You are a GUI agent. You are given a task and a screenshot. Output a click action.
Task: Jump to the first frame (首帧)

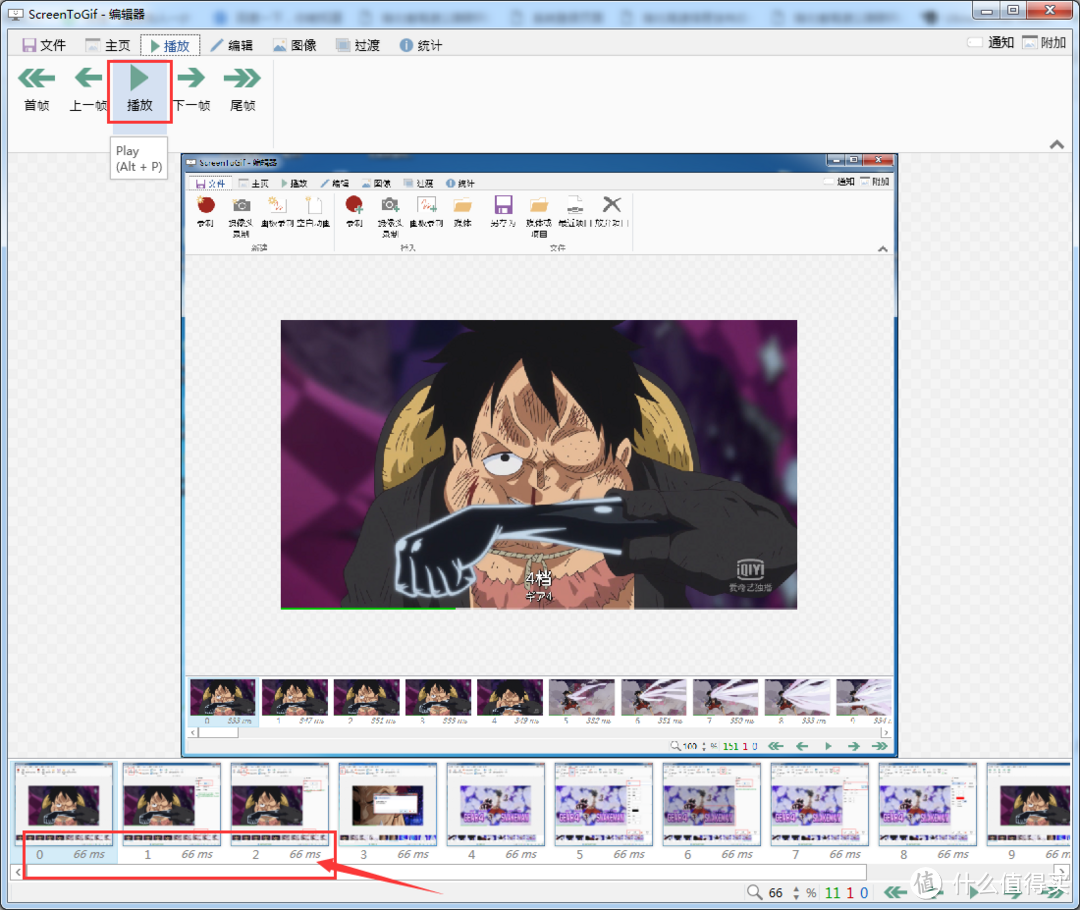pos(37,88)
